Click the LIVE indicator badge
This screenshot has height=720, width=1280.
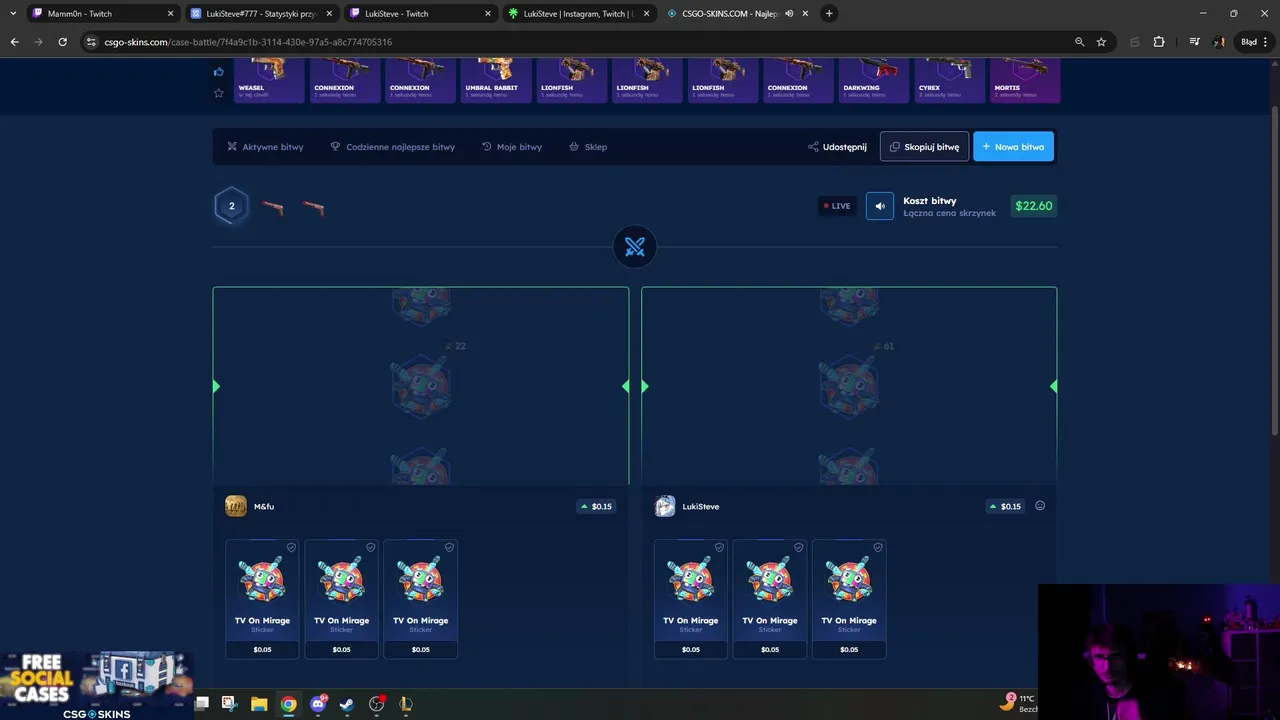pyautogui.click(x=837, y=206)
